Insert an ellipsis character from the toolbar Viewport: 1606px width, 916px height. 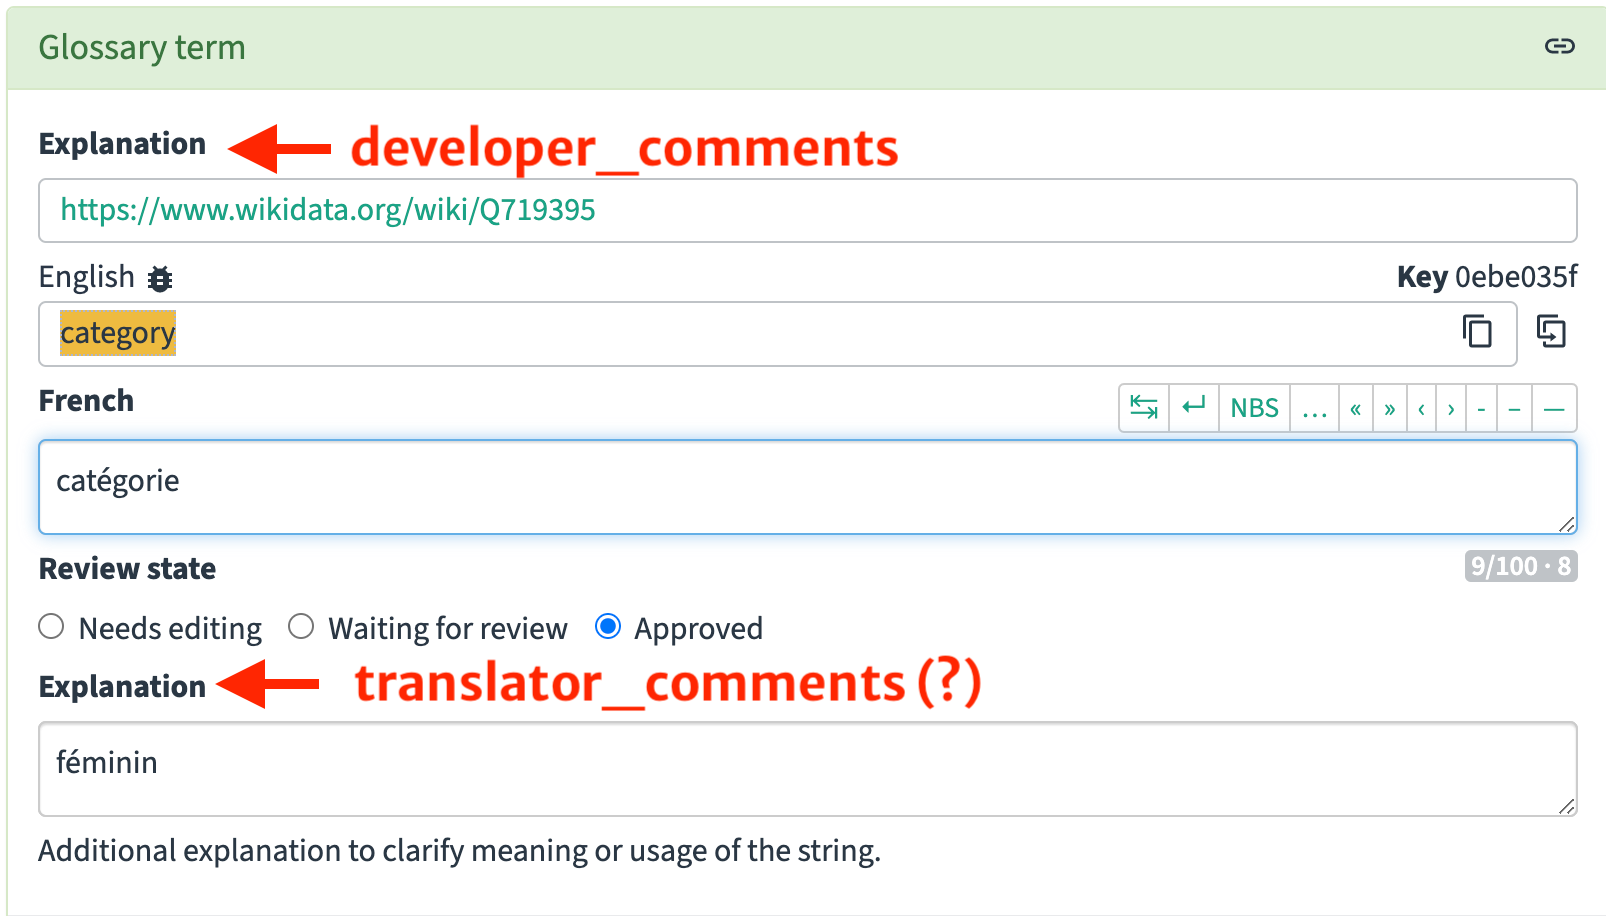(x=1314, y=408)
